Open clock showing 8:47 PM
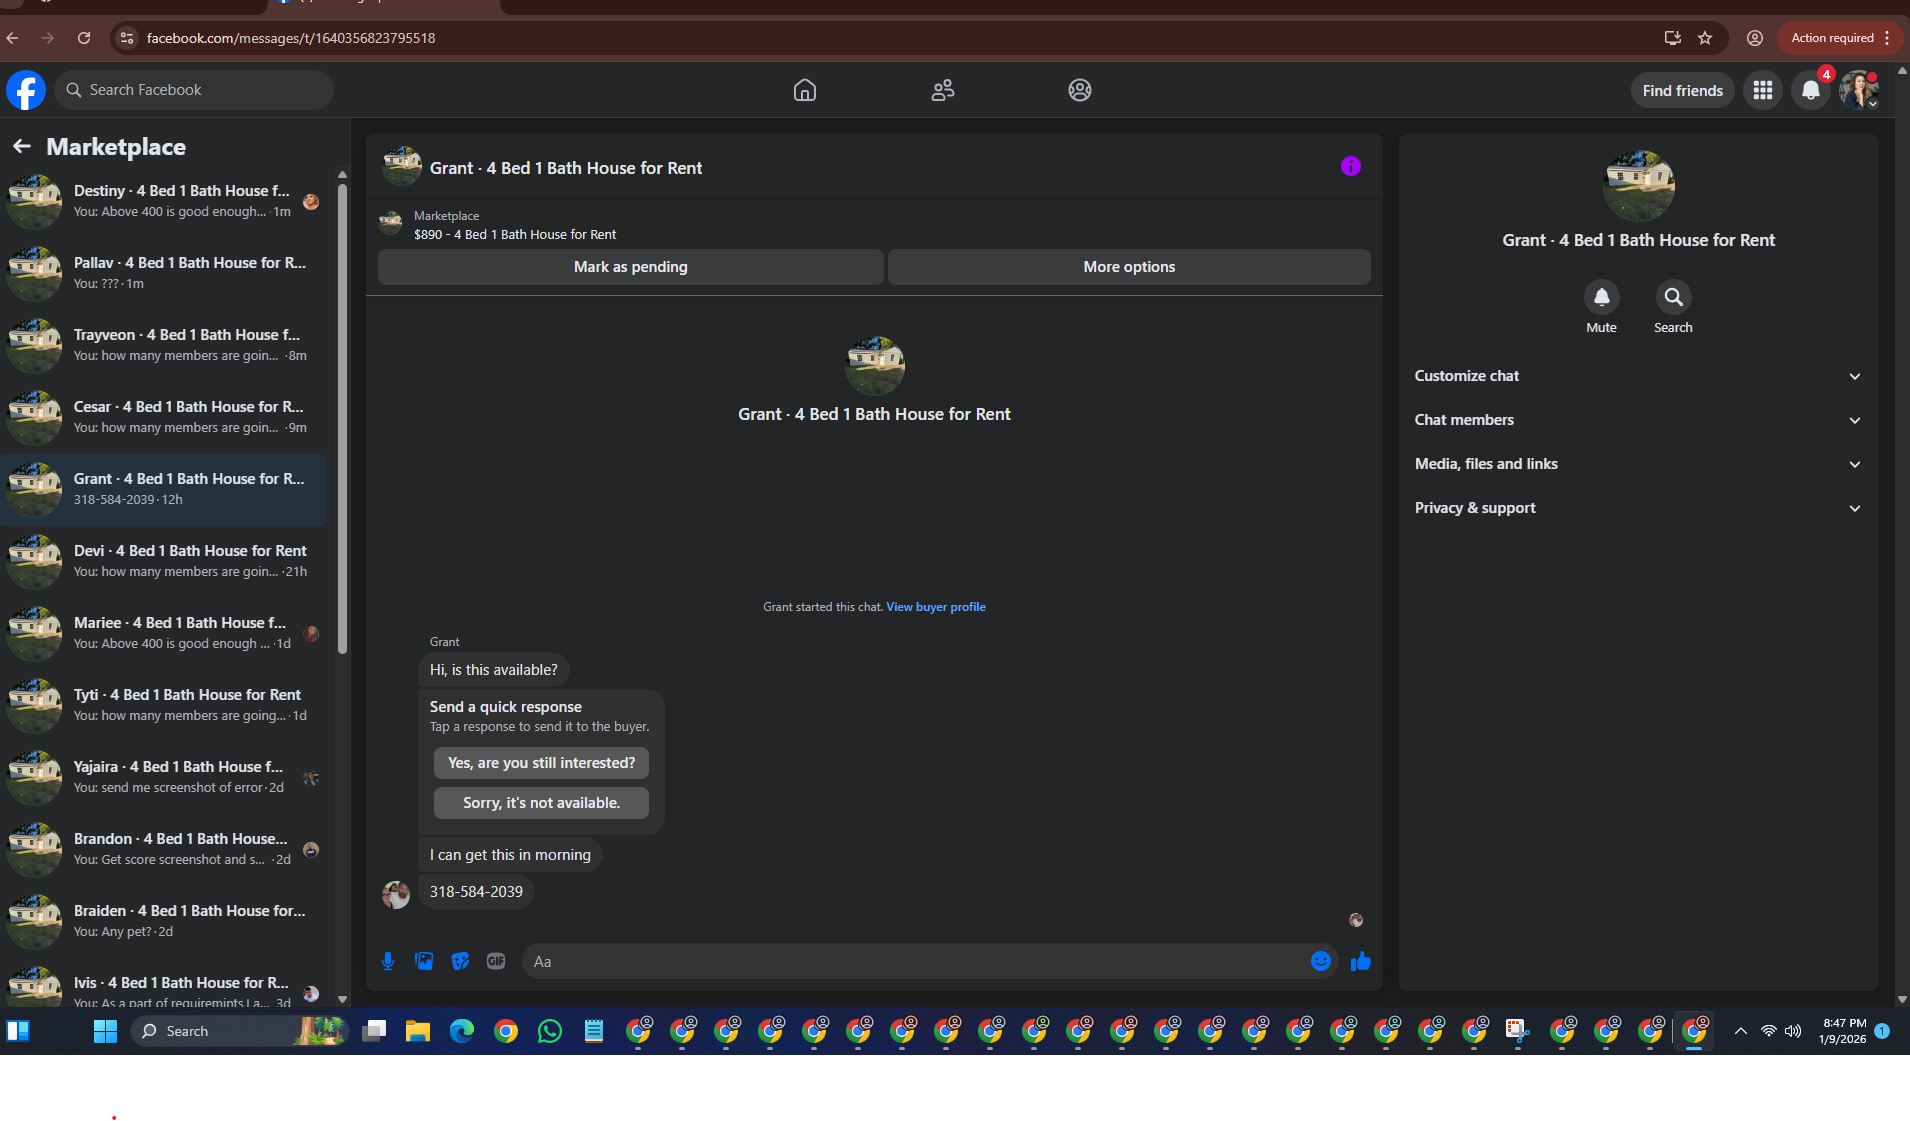This screenshot has width=1910, height=1121. [x=1844, y=1031]
